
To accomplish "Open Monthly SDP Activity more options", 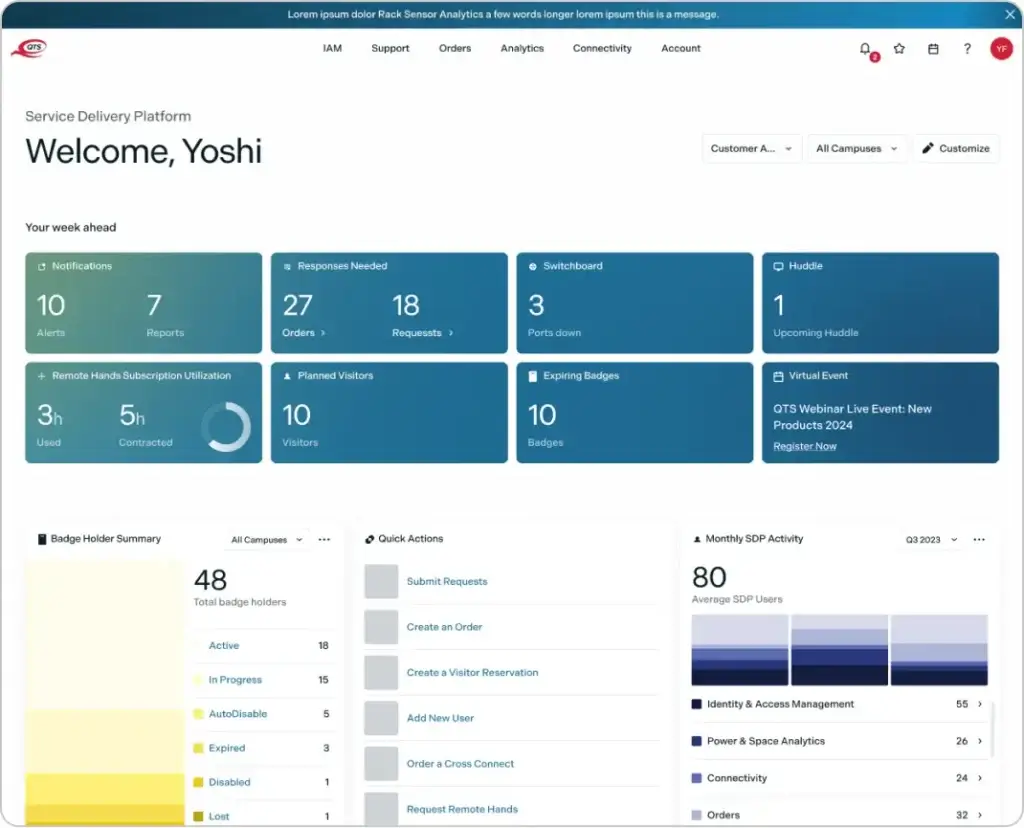I will (979, 540).
